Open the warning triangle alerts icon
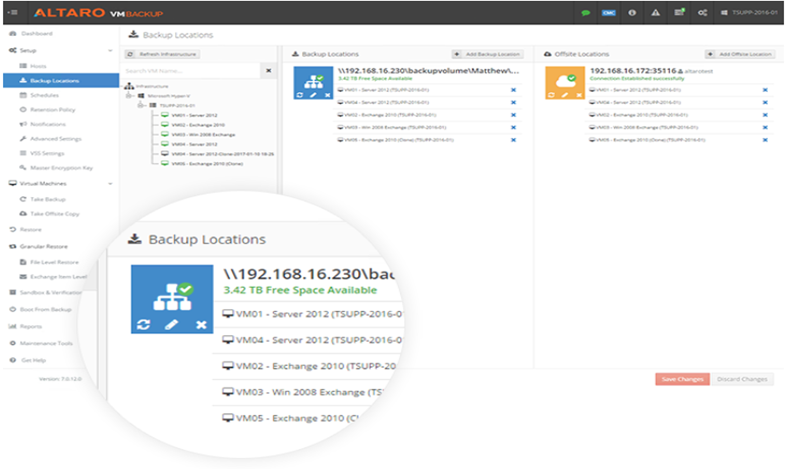The image size is (786, 469). pos(656,13)
